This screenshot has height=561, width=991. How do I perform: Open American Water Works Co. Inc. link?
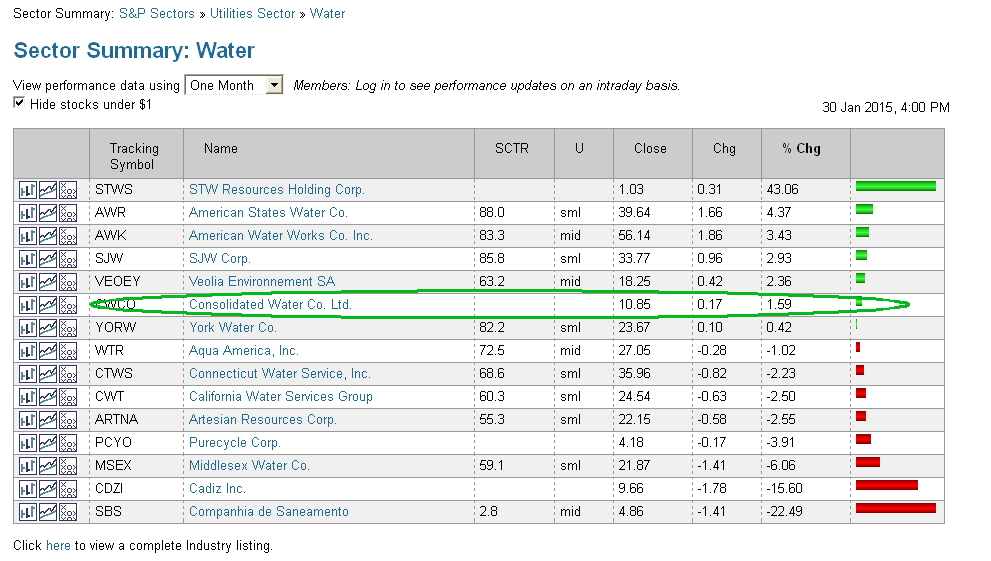pyautogui.click(x=281, y=236)
